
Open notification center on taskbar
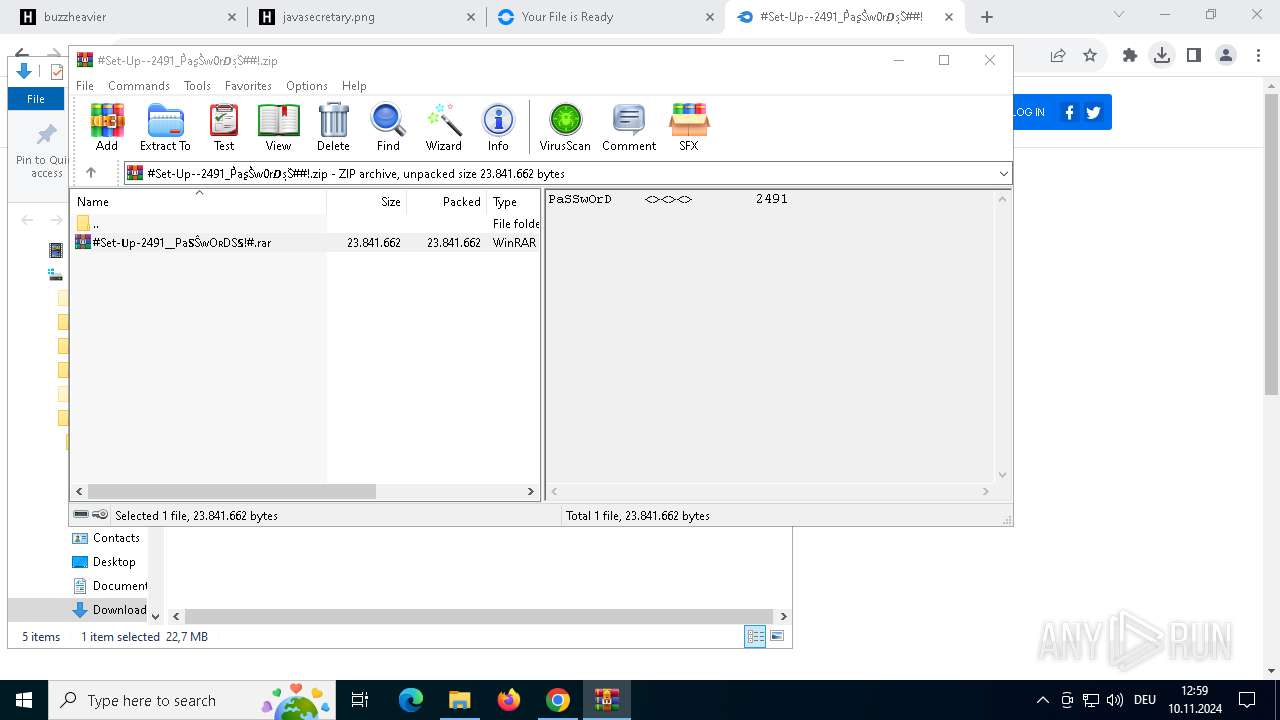(1247, 700)
